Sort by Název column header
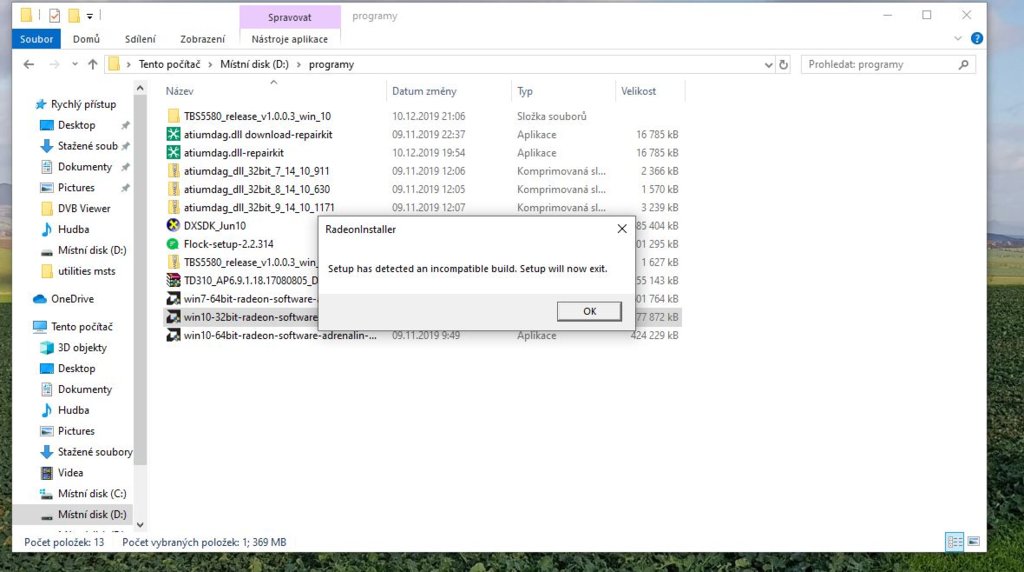 pos(179,91)
